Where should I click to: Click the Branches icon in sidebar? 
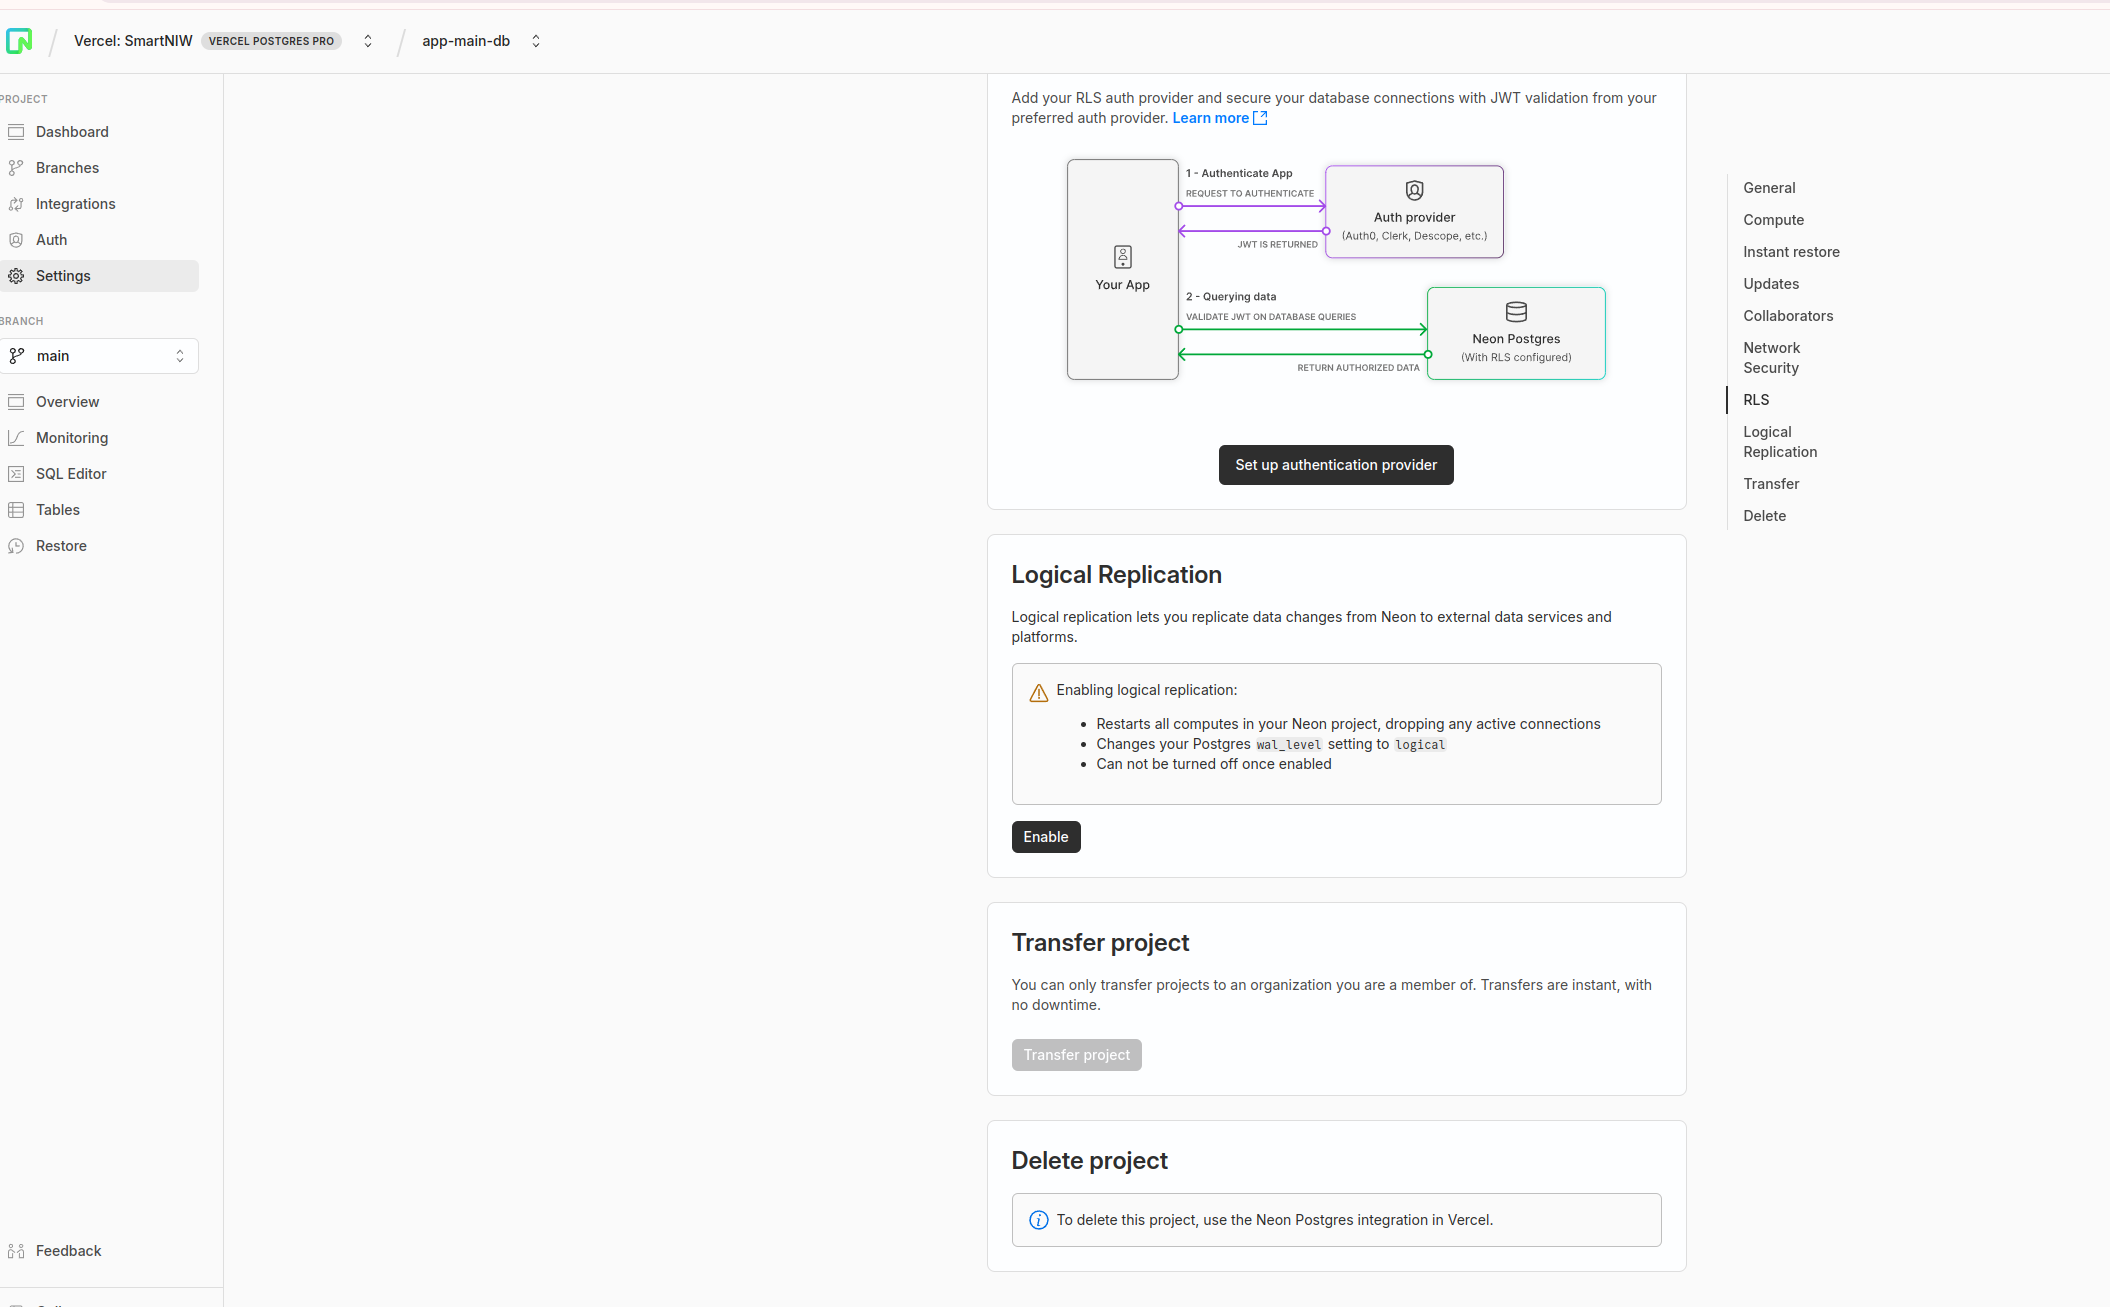[16, 168]
